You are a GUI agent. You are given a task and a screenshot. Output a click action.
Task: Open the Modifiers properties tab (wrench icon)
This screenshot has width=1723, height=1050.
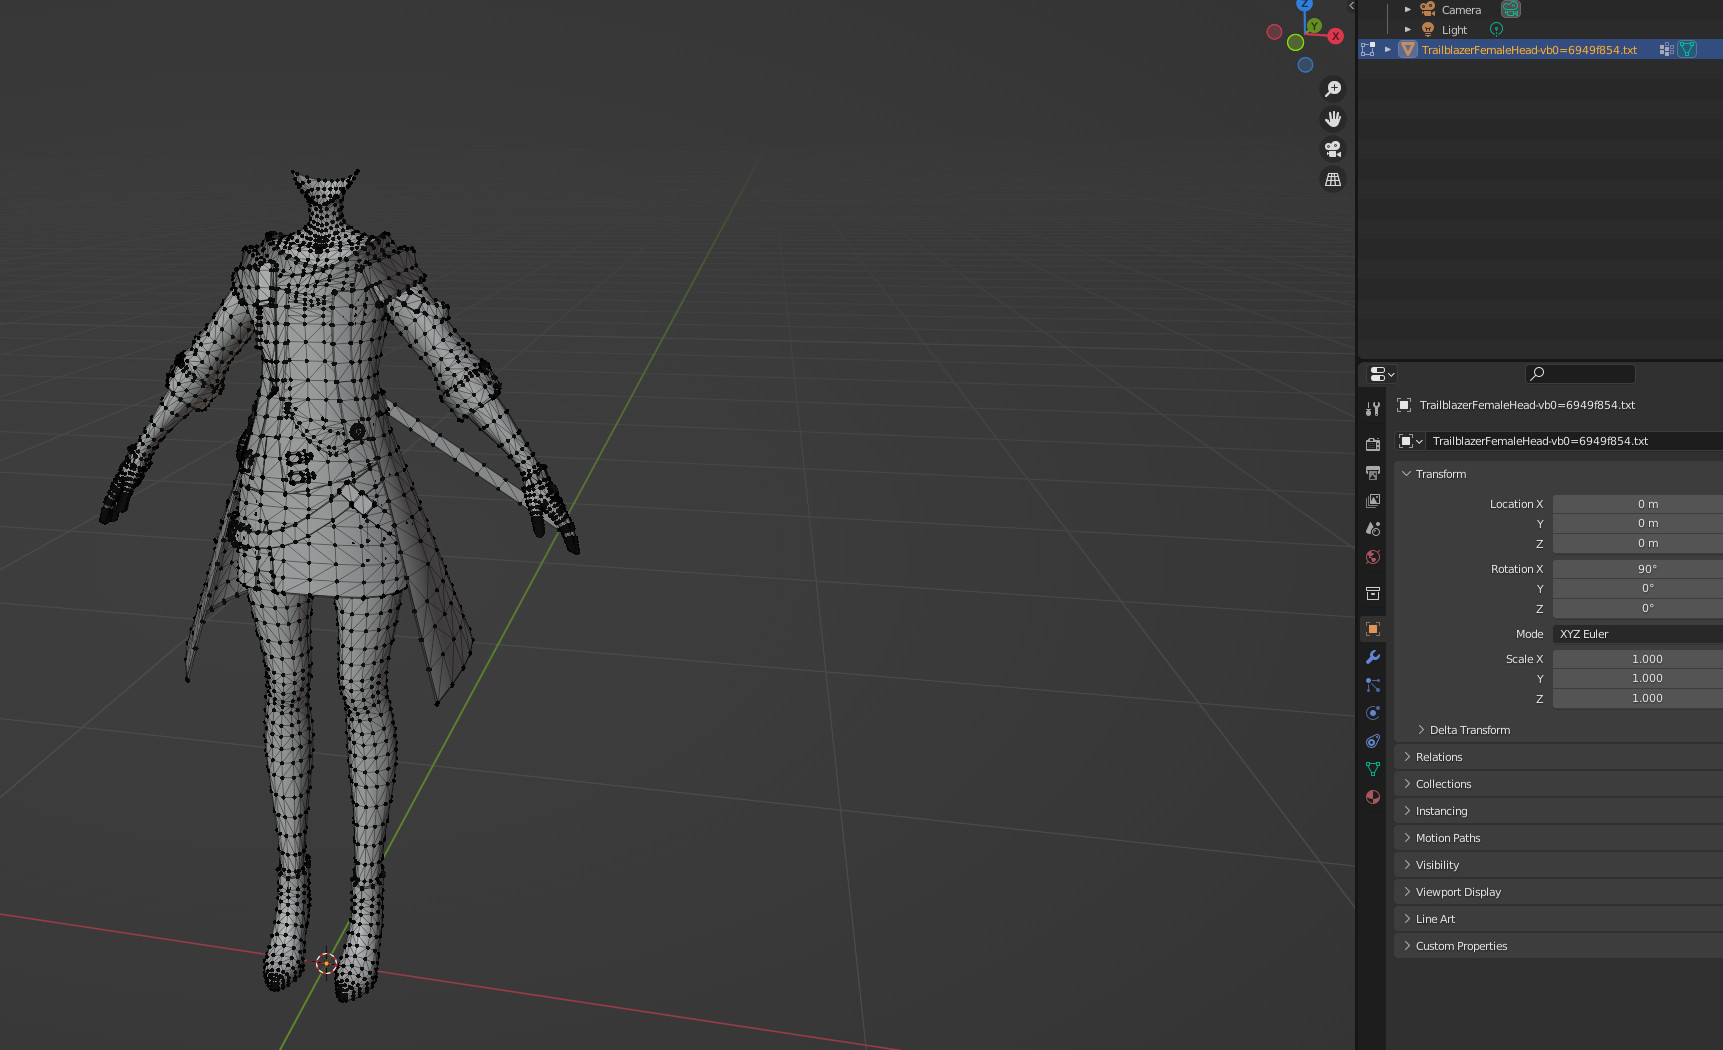(x=1373, y=657)
